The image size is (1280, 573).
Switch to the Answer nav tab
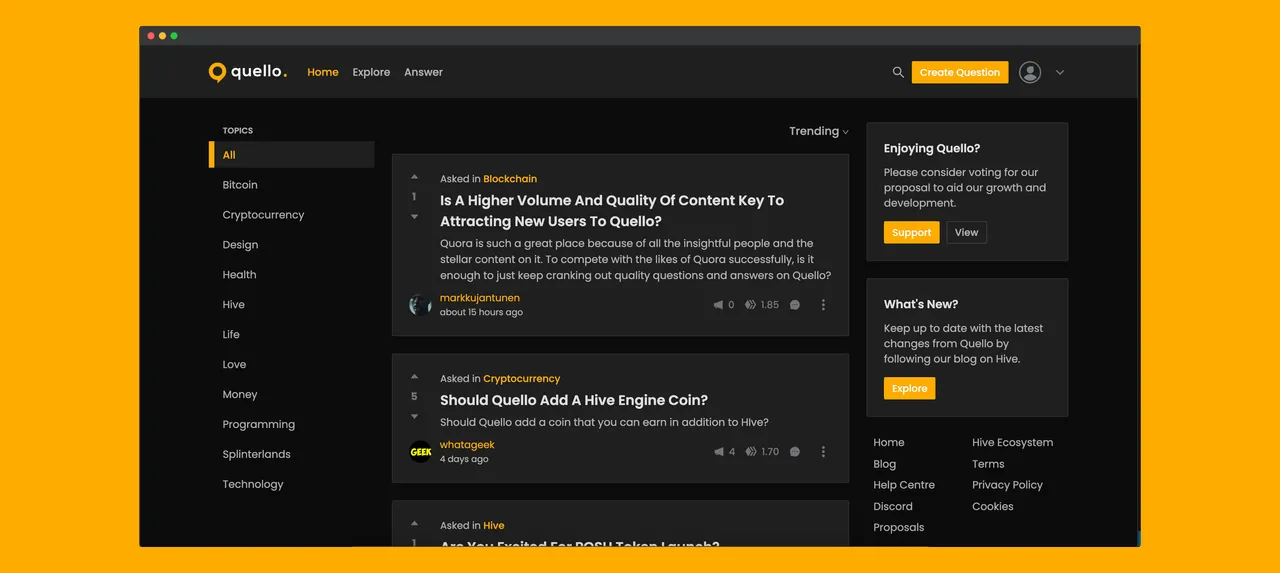point(423,72)
